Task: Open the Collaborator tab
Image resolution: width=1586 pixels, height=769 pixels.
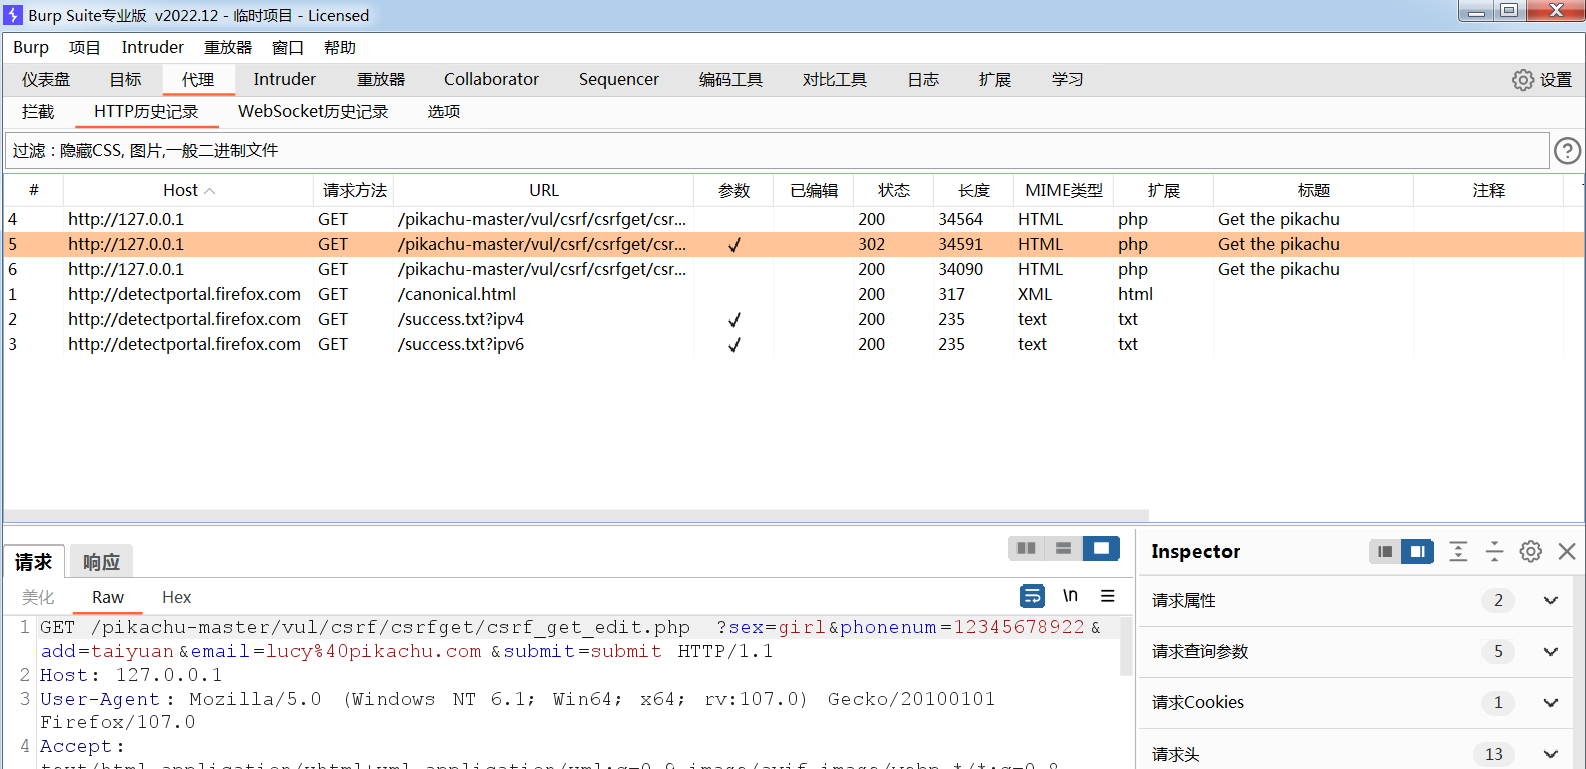Action: [491, 80]
